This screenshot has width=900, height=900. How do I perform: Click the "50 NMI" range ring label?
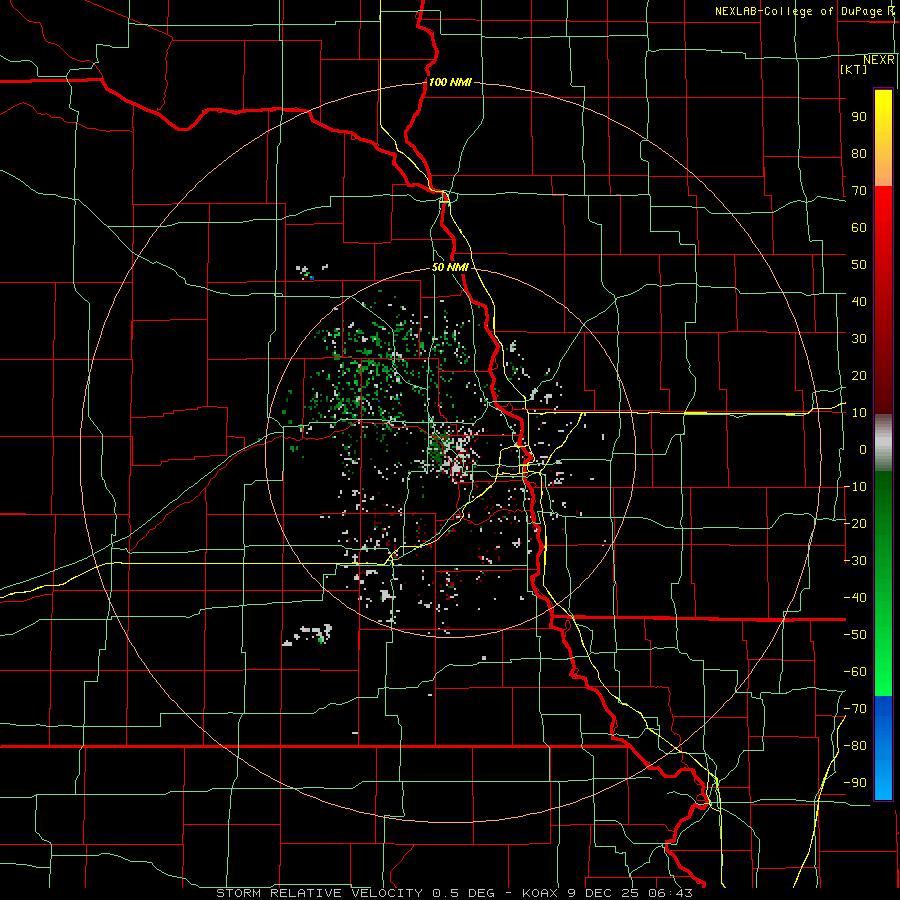(x=450, y=267)
